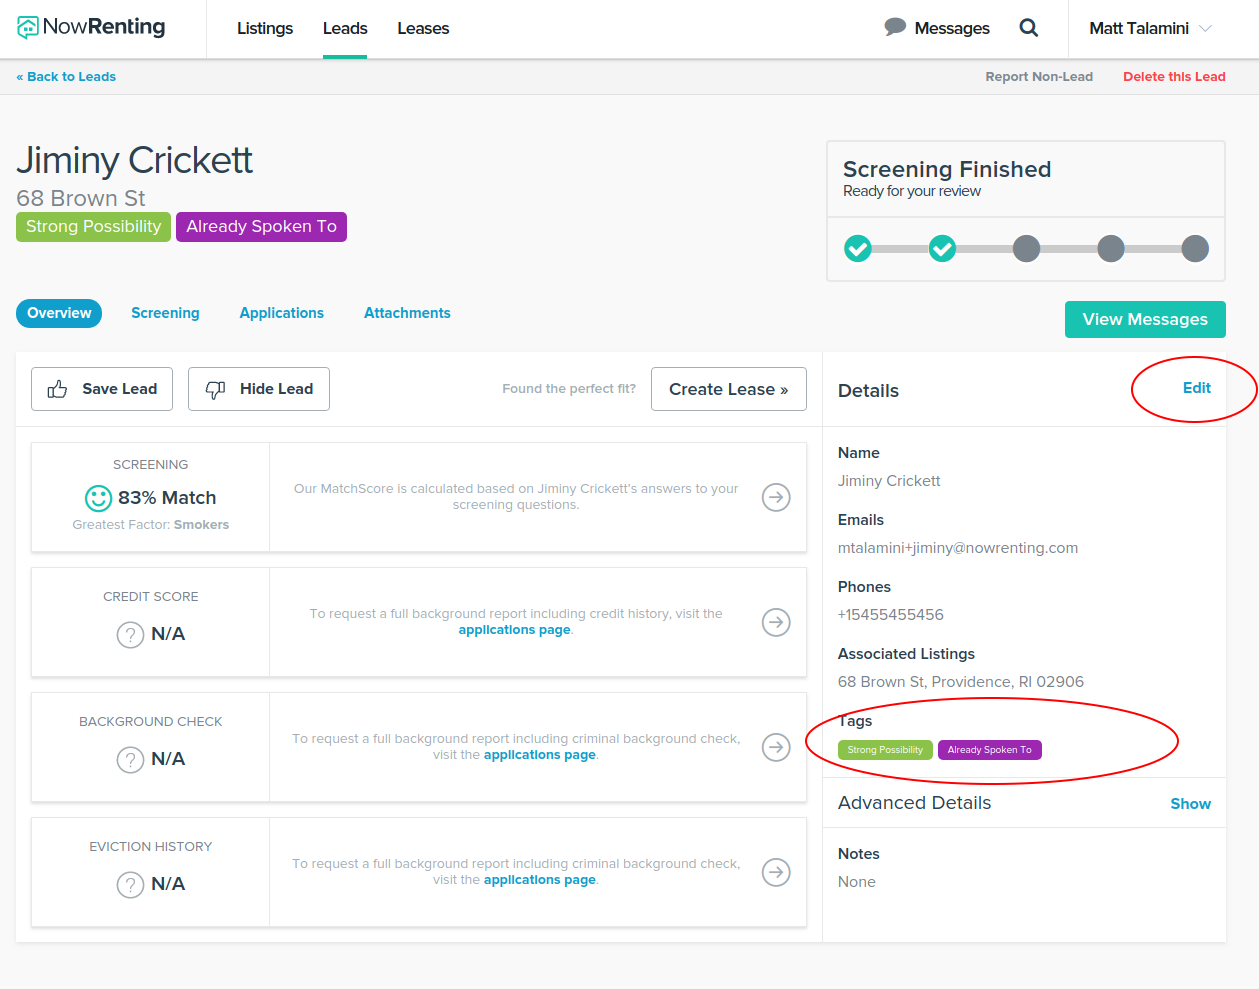Viewport: 1259px width, 989px height.
Task: Click the email mtalamini+jiminy@nowrenting.com
Action: (958, 548)
